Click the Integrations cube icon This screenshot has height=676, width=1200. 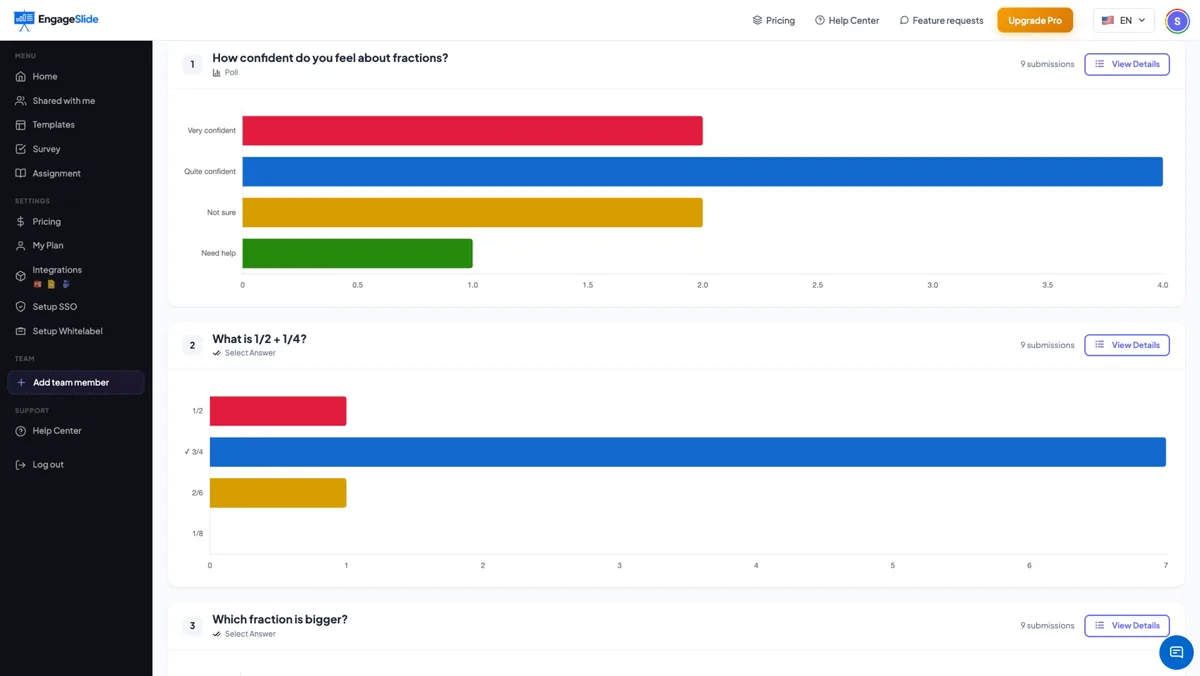coord(21,276)
